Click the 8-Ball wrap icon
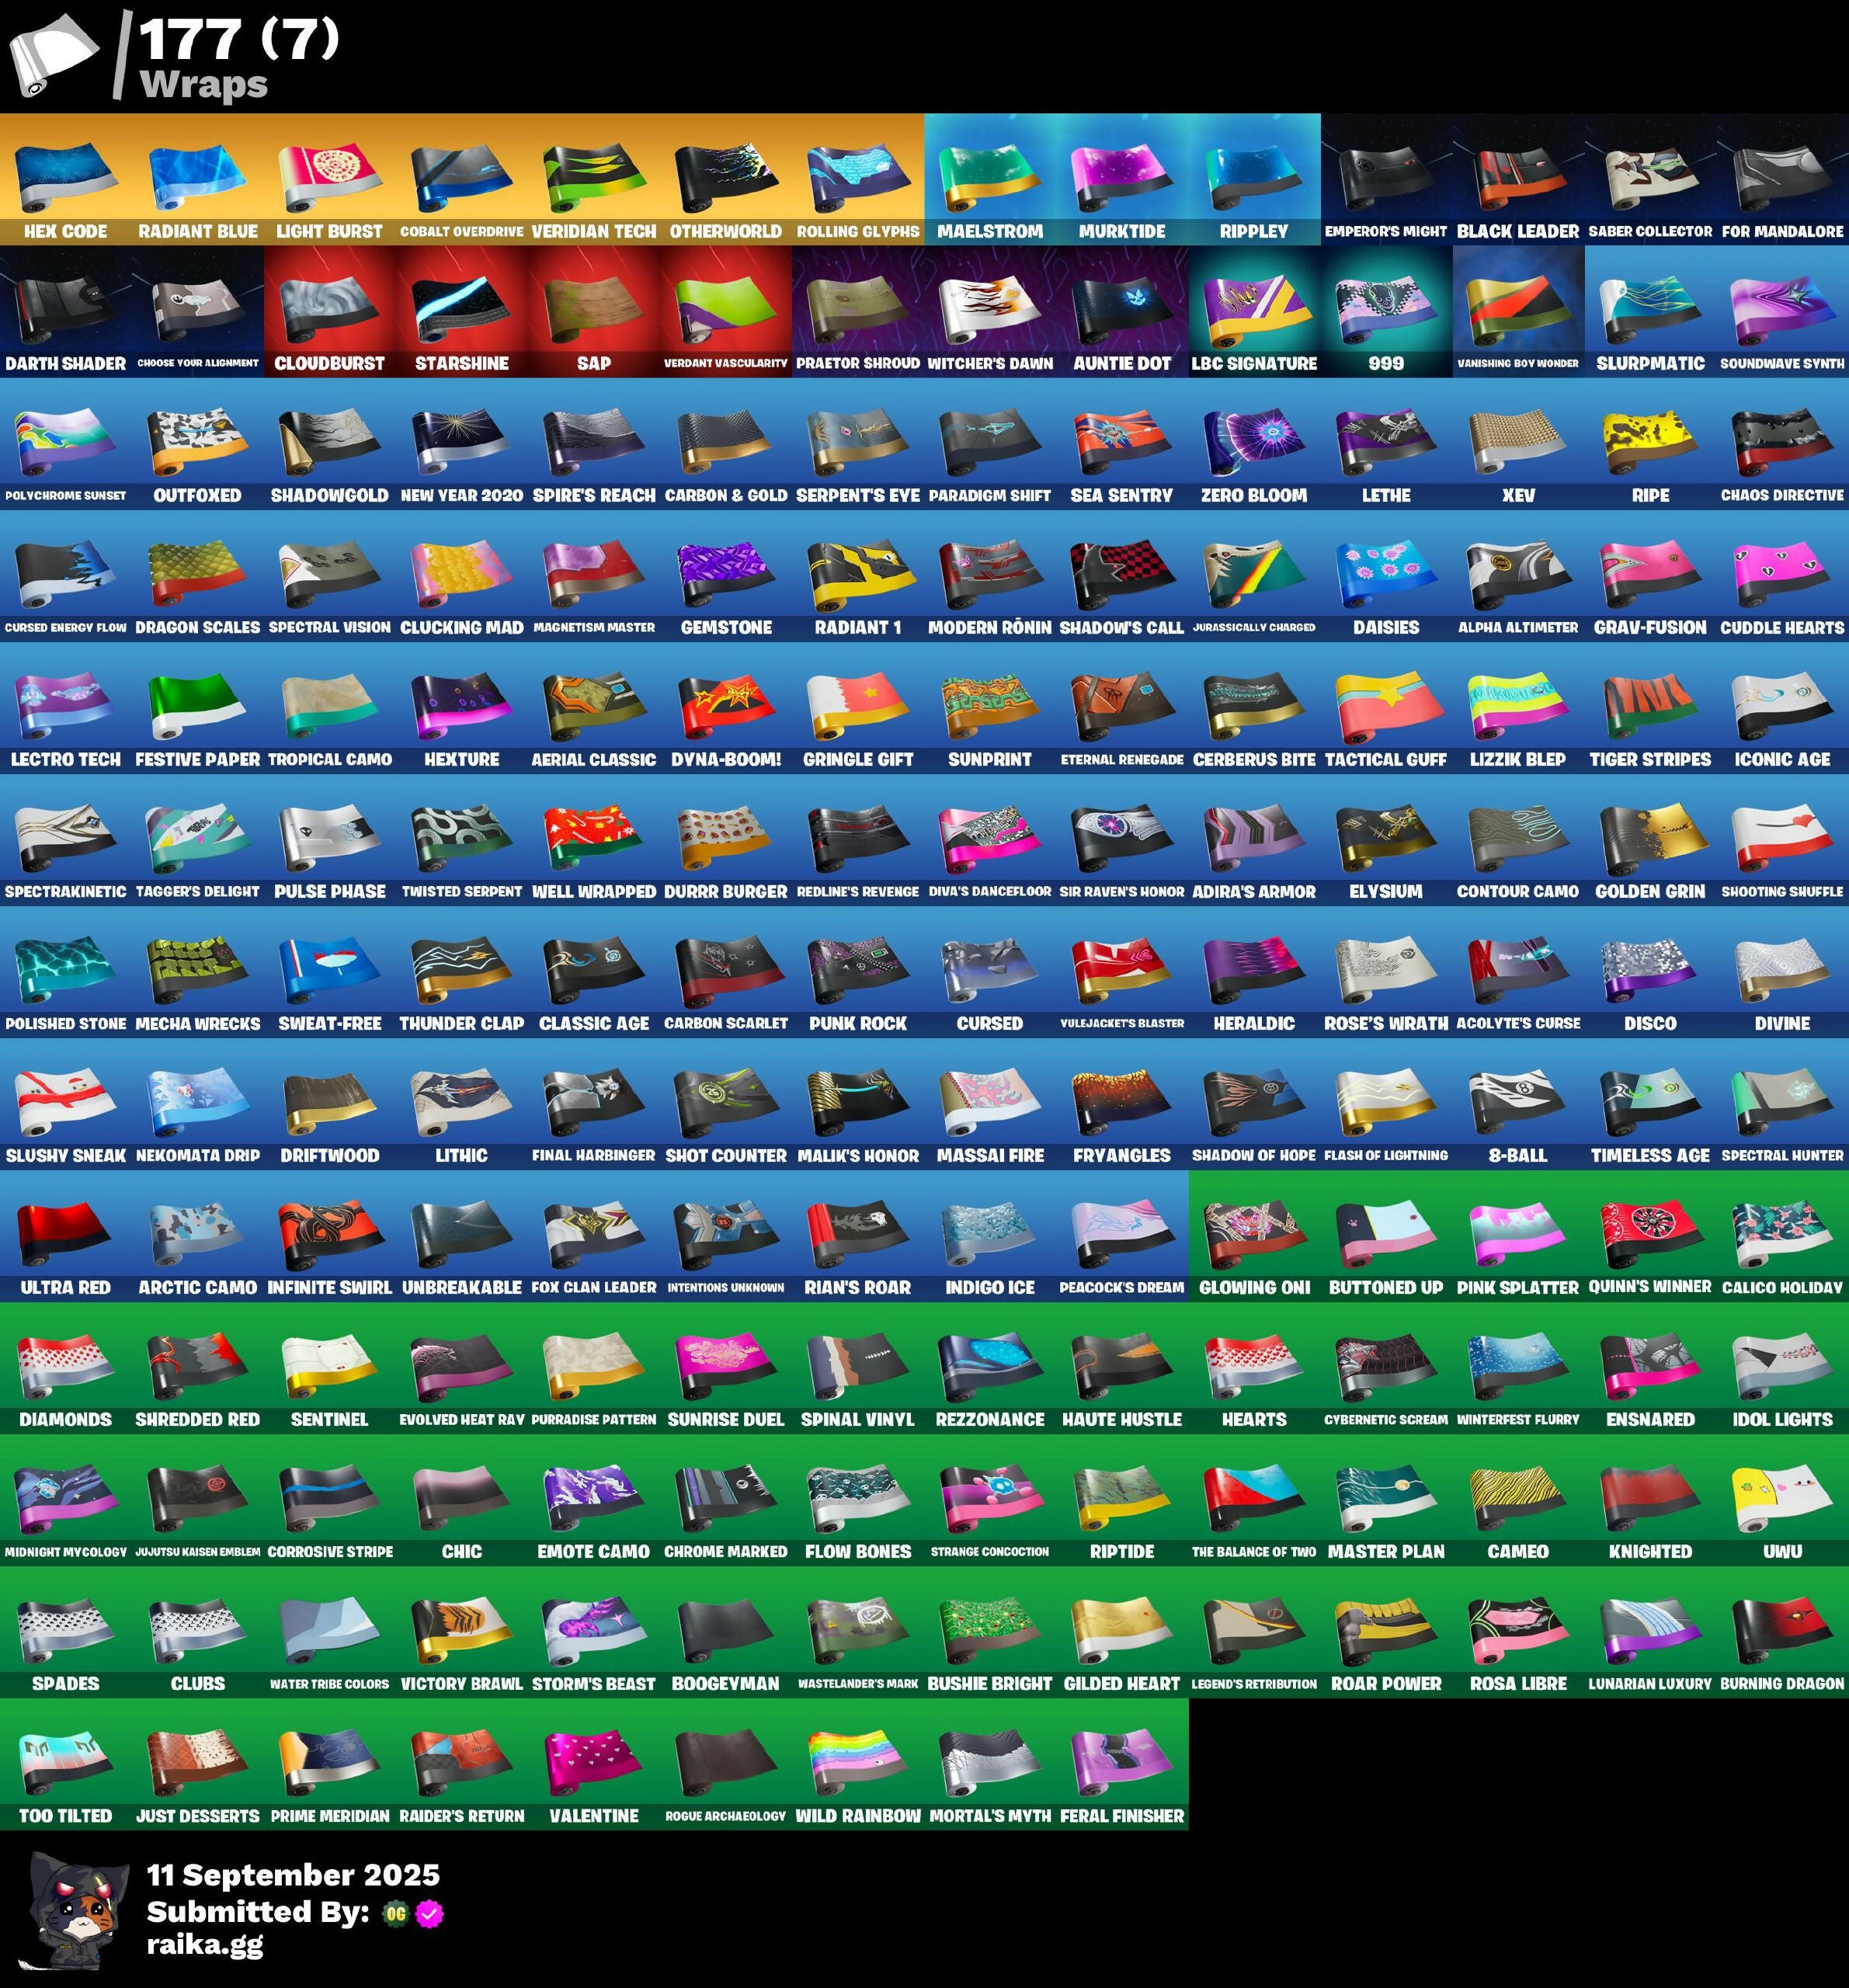Image resolution: width=1849 pixels, height=1988 pixels. tap(1517, 1101)
